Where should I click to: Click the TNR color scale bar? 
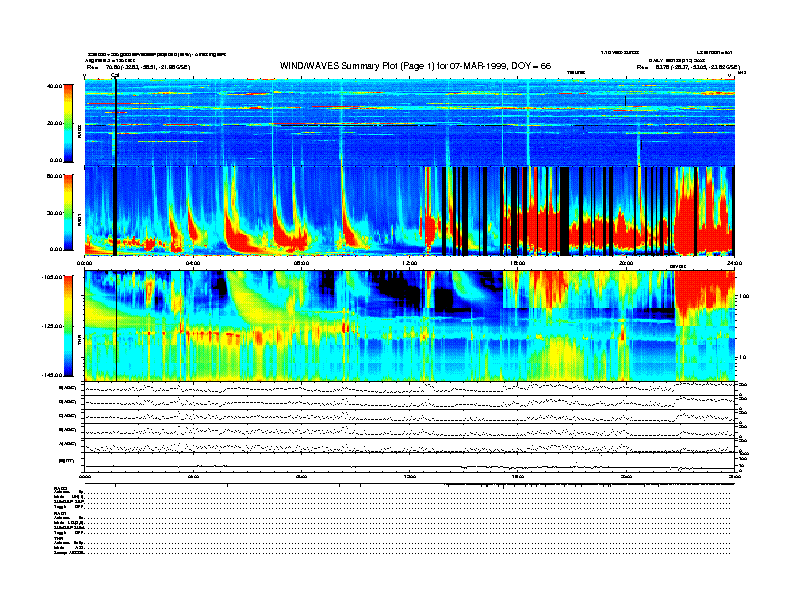pyautogui.click(x=68, y=326)
